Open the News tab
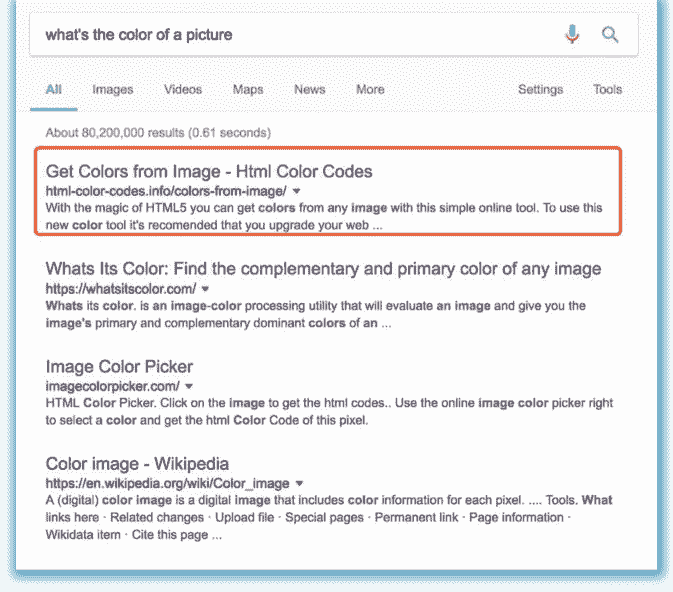 (x=309, y=89)
